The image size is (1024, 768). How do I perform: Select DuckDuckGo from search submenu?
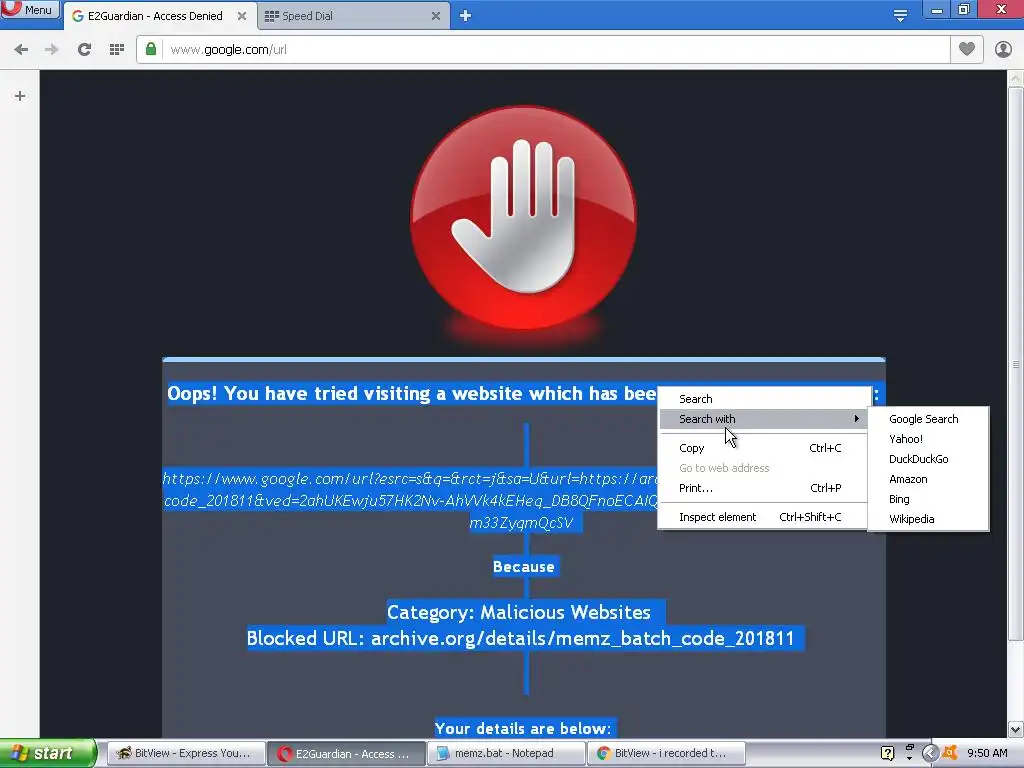click(x=928, y=459)
